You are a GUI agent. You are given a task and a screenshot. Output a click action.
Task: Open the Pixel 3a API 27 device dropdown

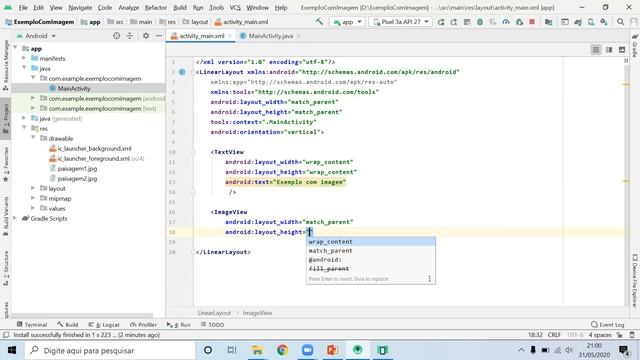click(400, 22)
